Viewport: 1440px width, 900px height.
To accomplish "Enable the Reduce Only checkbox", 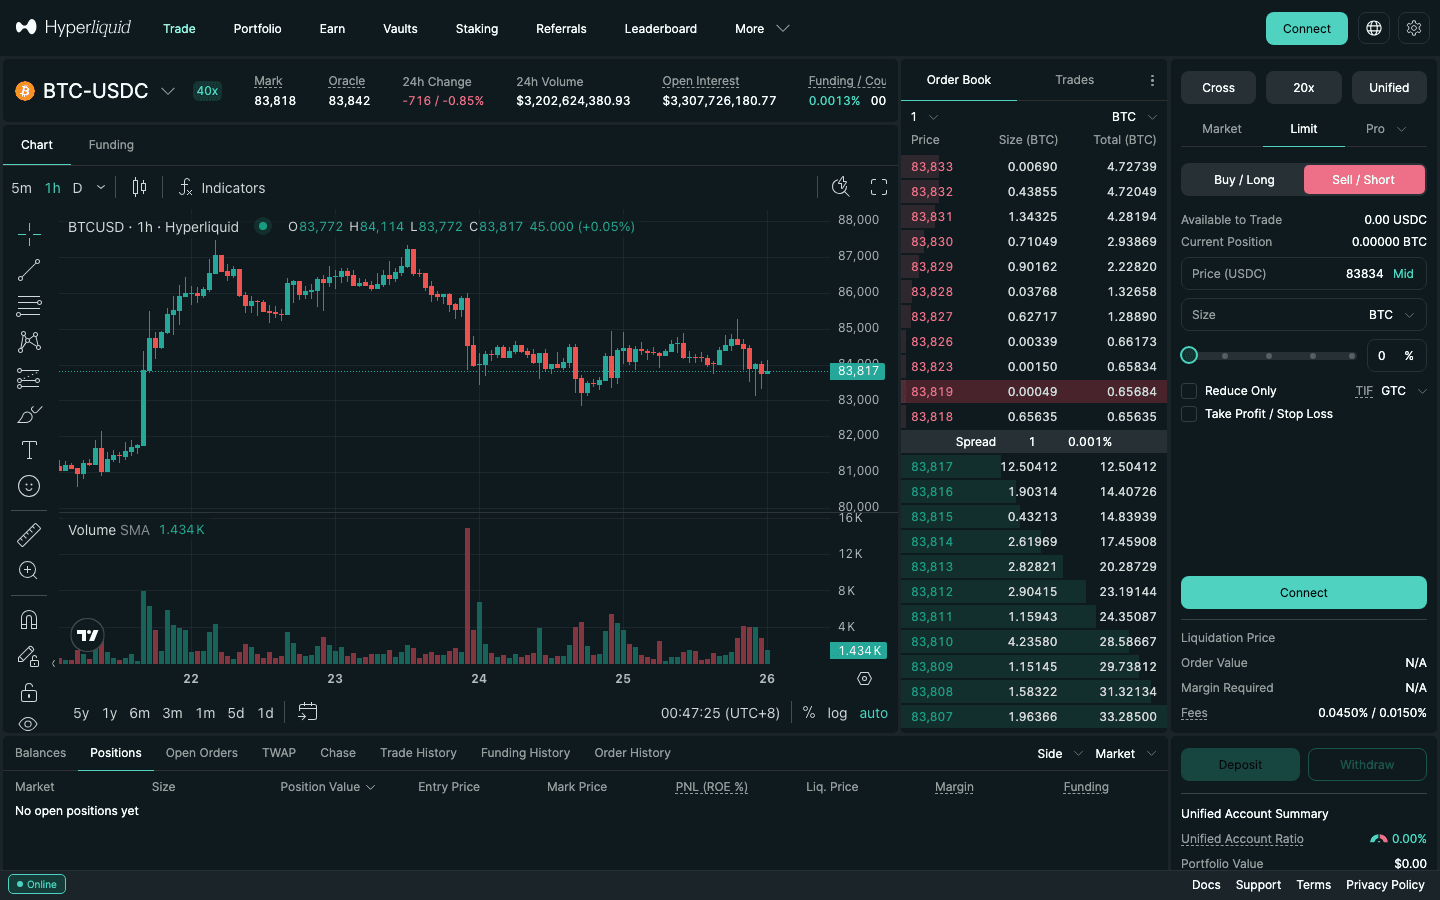I will coord(1189,391).
